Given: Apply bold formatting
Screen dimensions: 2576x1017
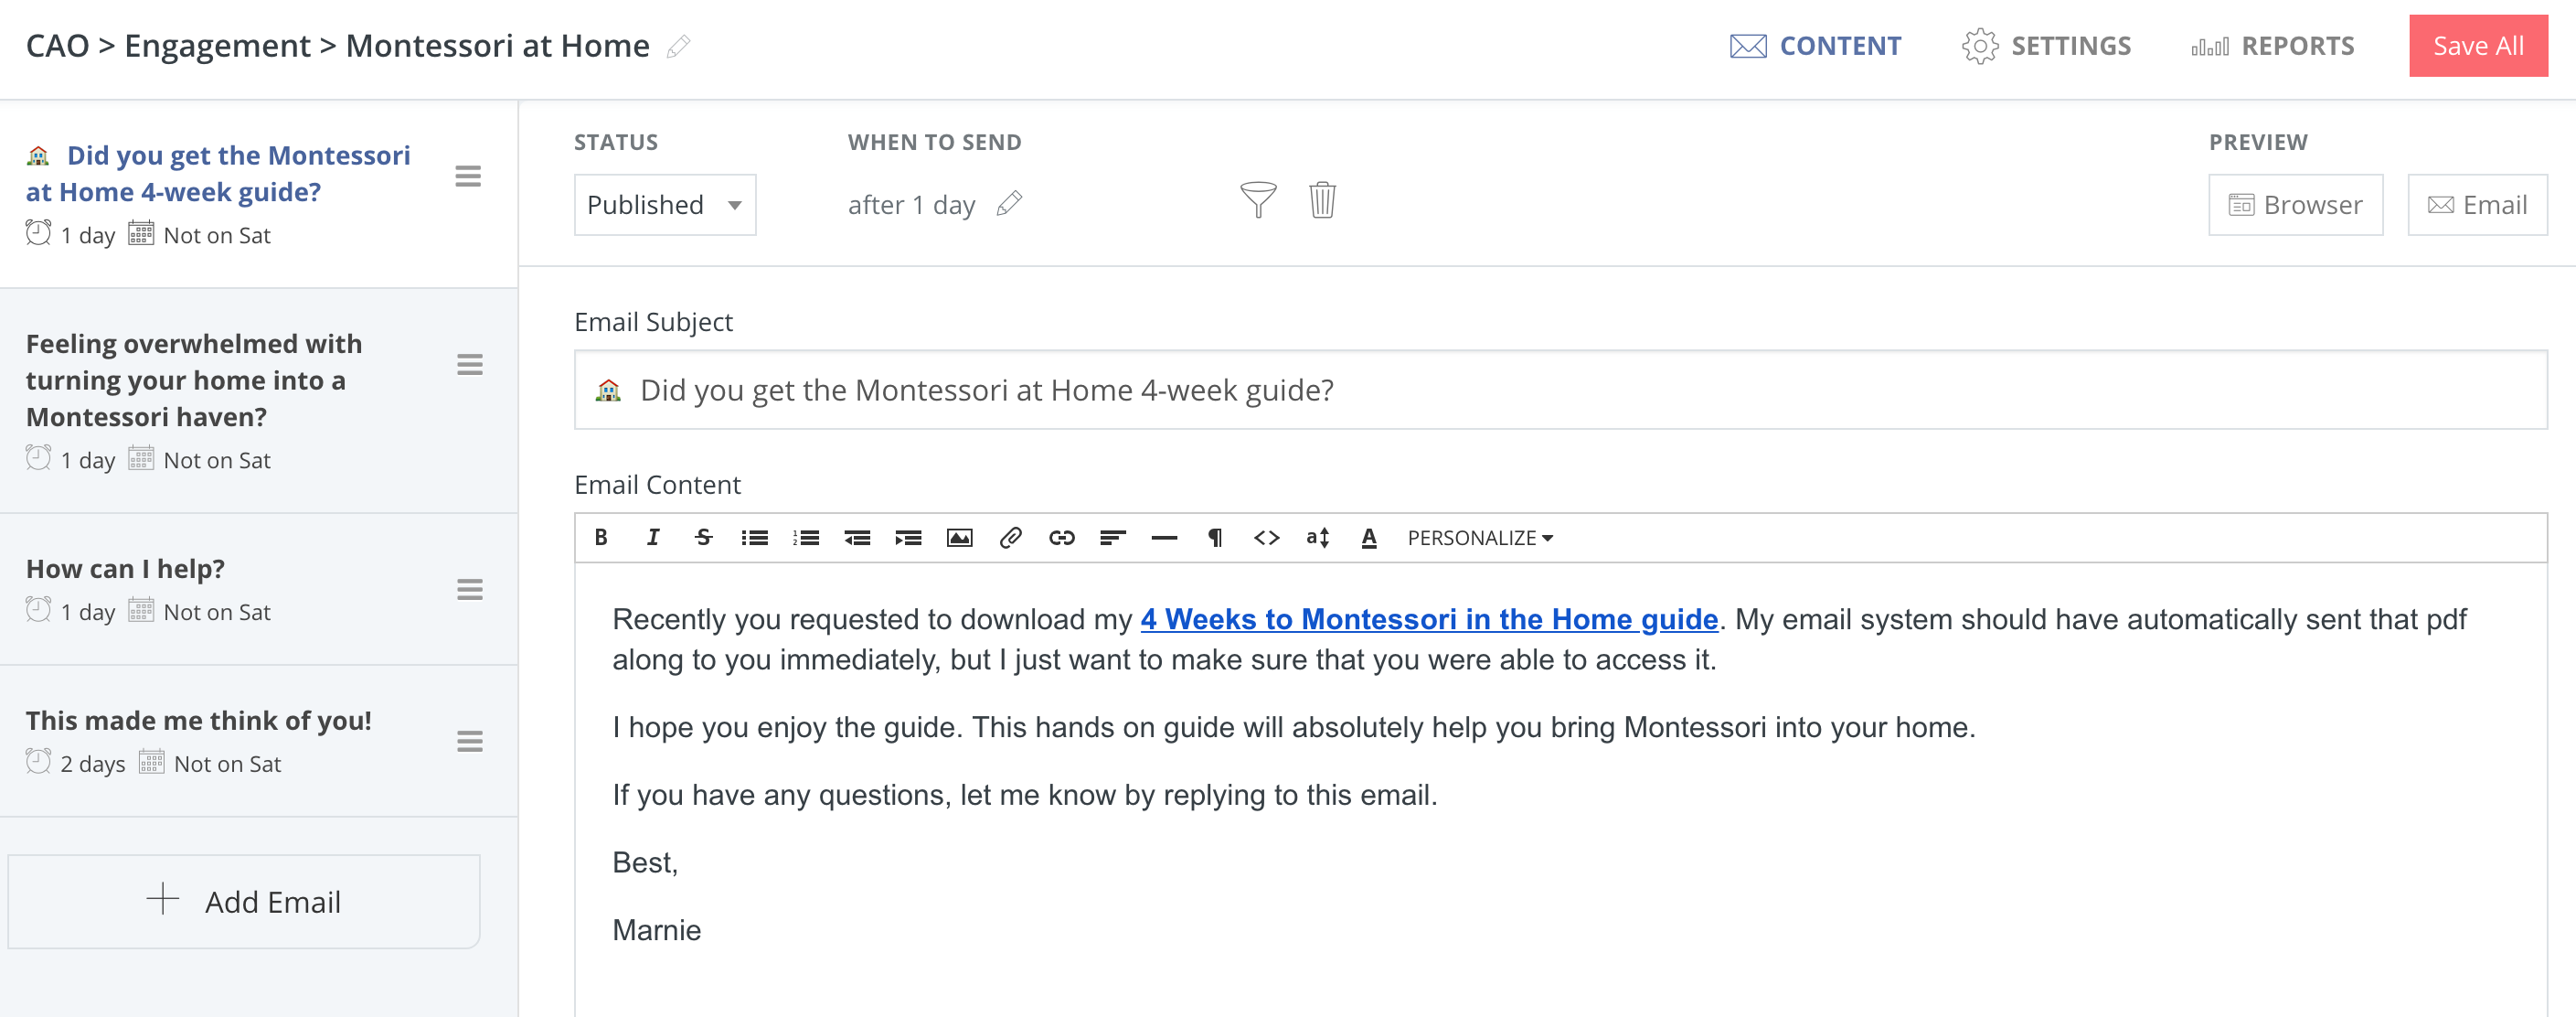Looking at the screenshot, I should pos(601,537).
